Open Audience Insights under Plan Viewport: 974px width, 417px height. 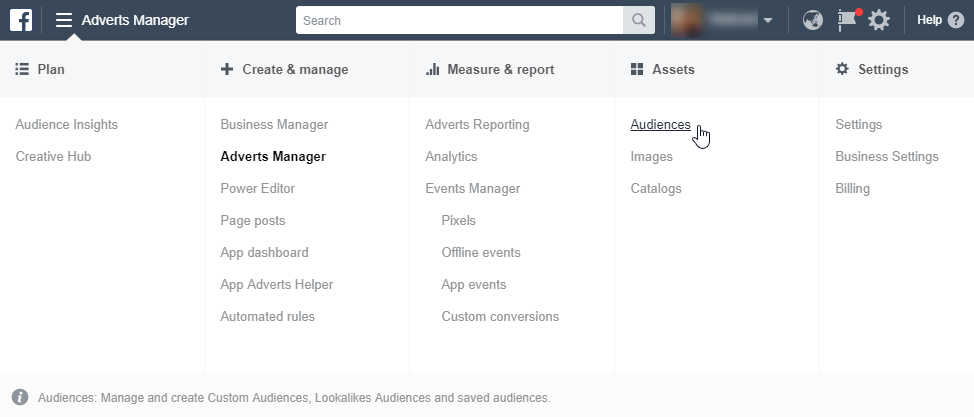67,125
